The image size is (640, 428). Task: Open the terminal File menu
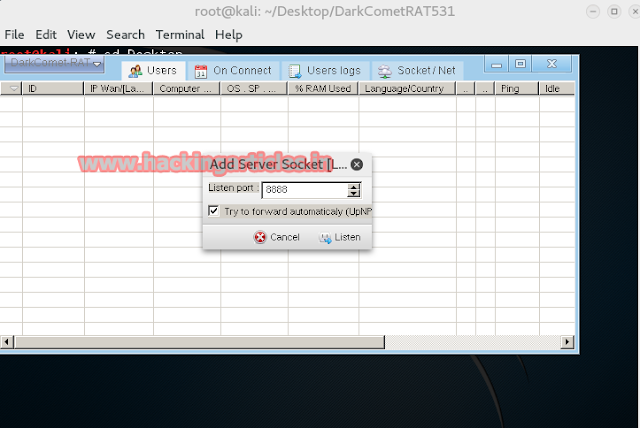pyautogui.click(x=14, y=35)
